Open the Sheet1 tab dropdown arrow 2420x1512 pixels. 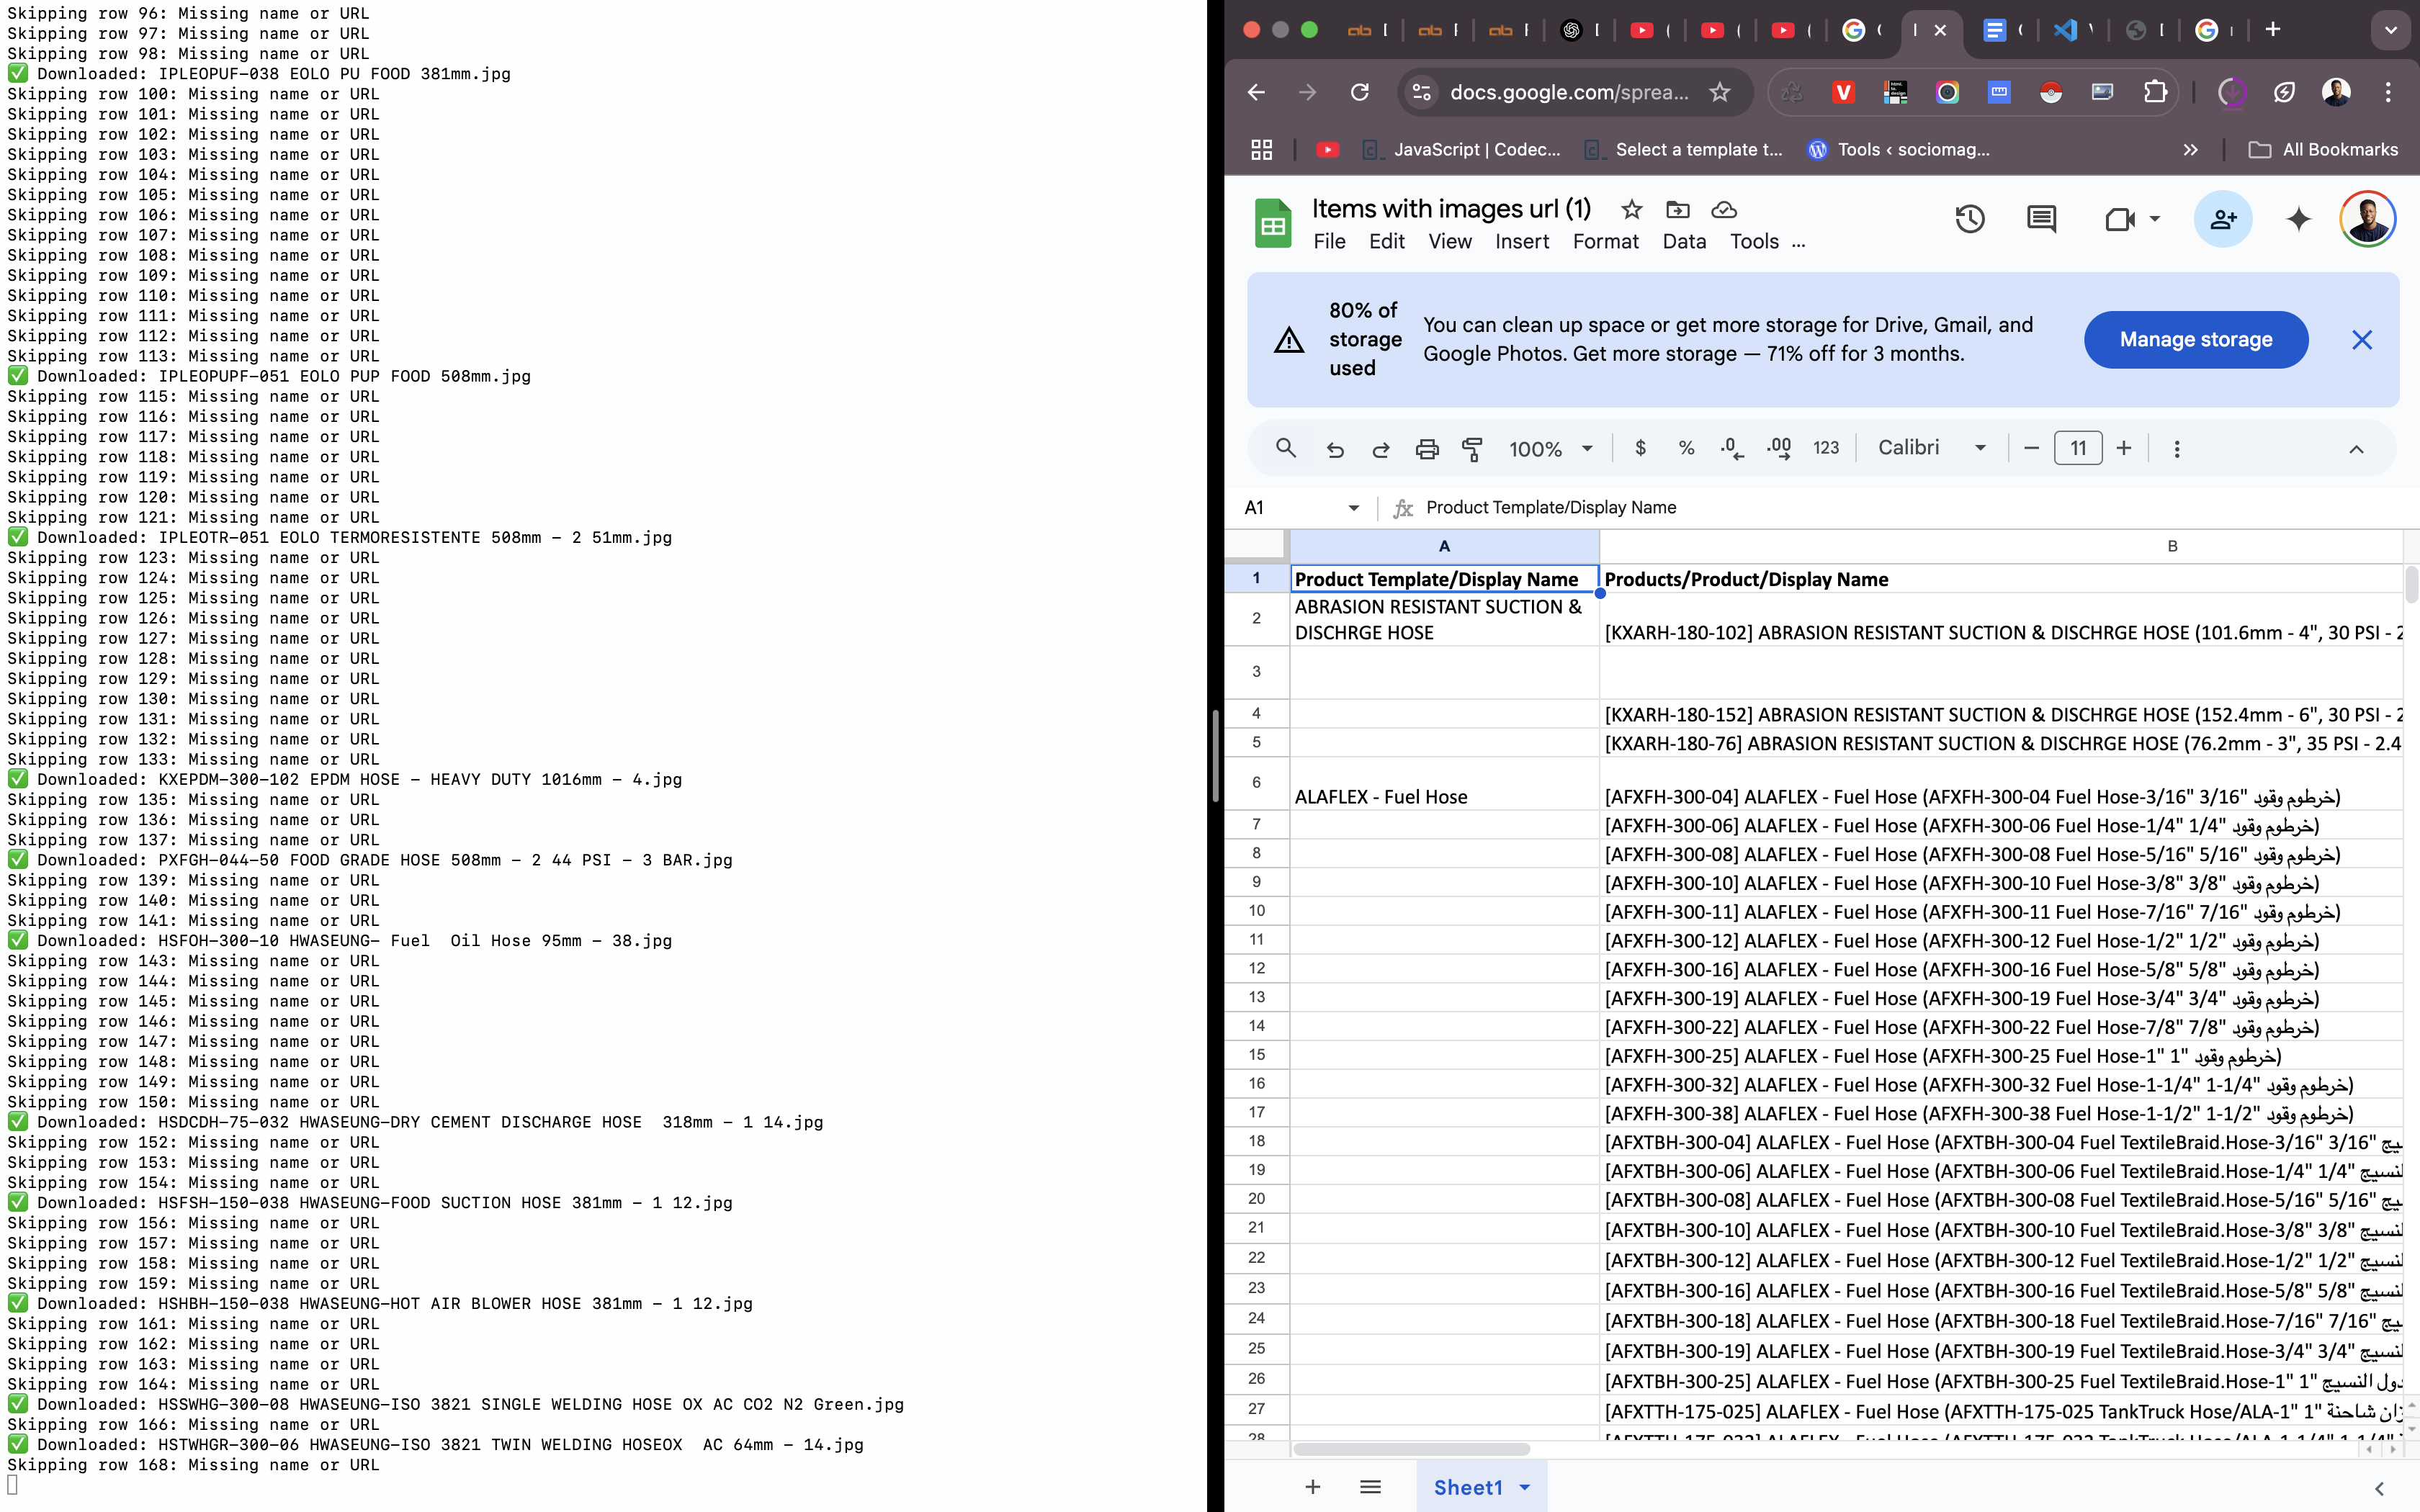tap(1525, 1488)
